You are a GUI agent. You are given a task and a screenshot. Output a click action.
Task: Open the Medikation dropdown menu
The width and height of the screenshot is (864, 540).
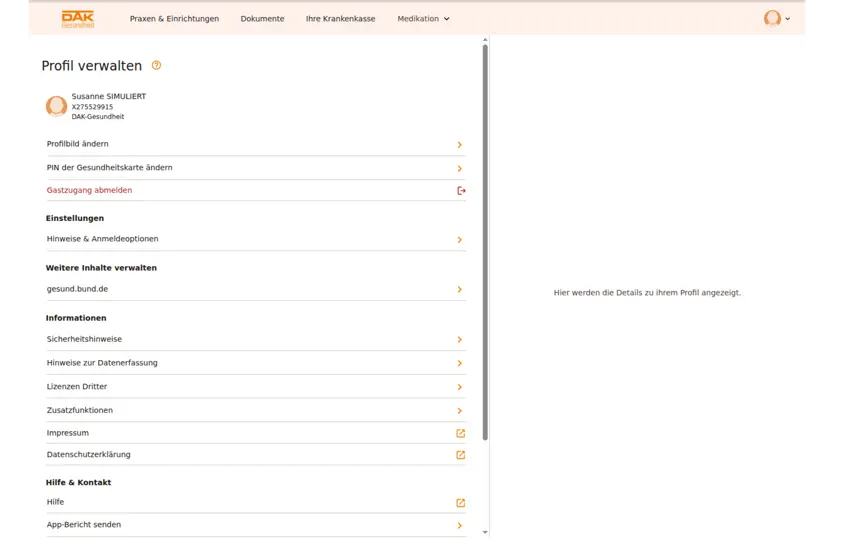click(x=423, y=19)
